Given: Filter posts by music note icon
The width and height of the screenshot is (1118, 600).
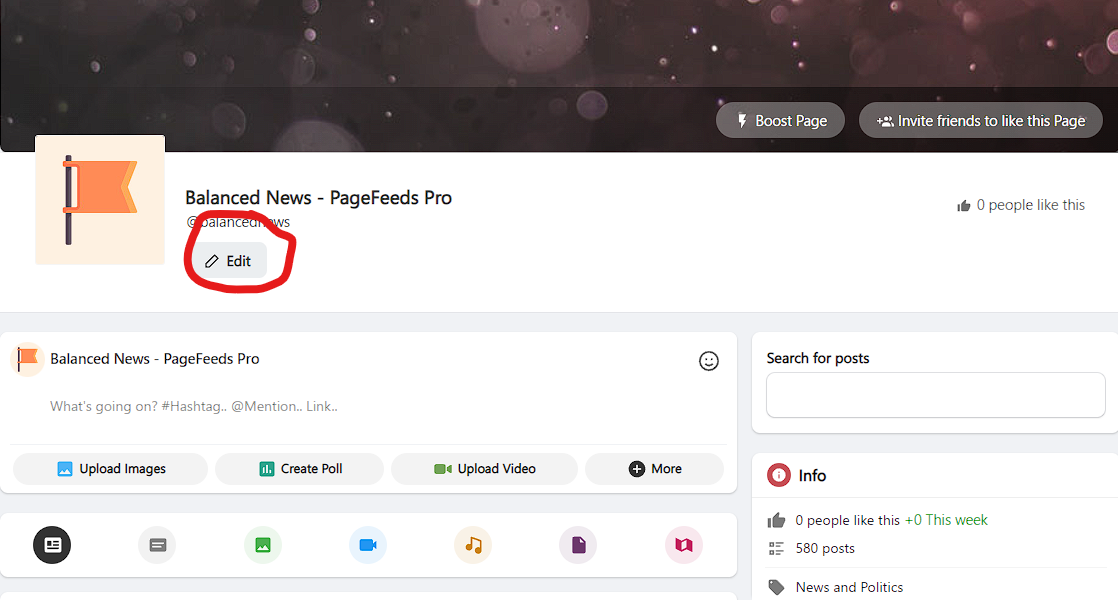Looking at the screenshot, I should point(473,545).
